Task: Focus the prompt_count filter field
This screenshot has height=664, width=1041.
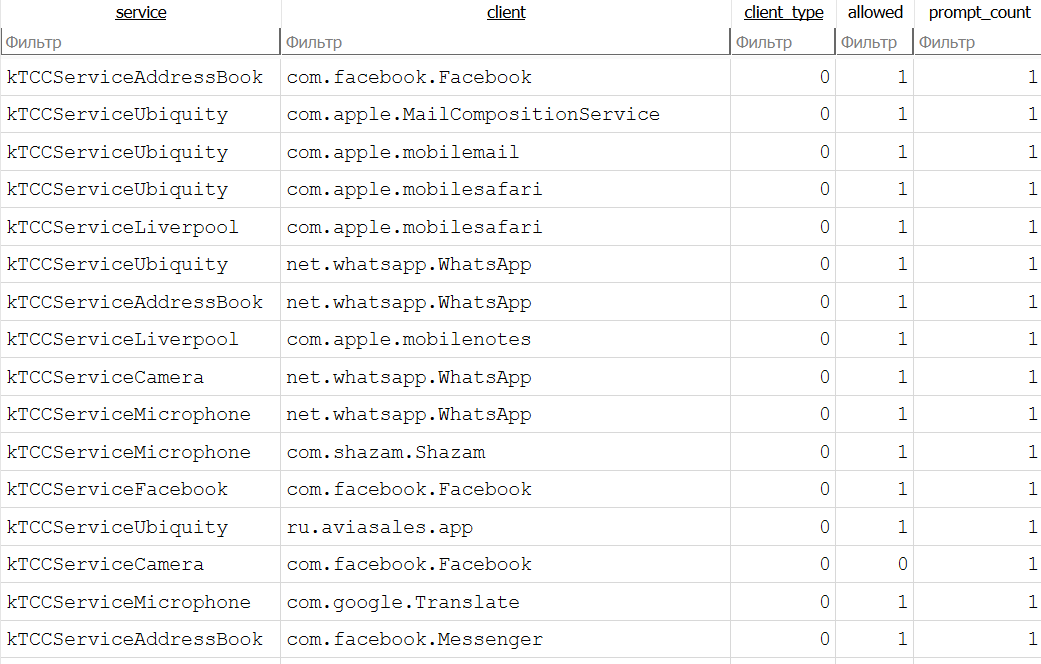Action: coord(977,42)
